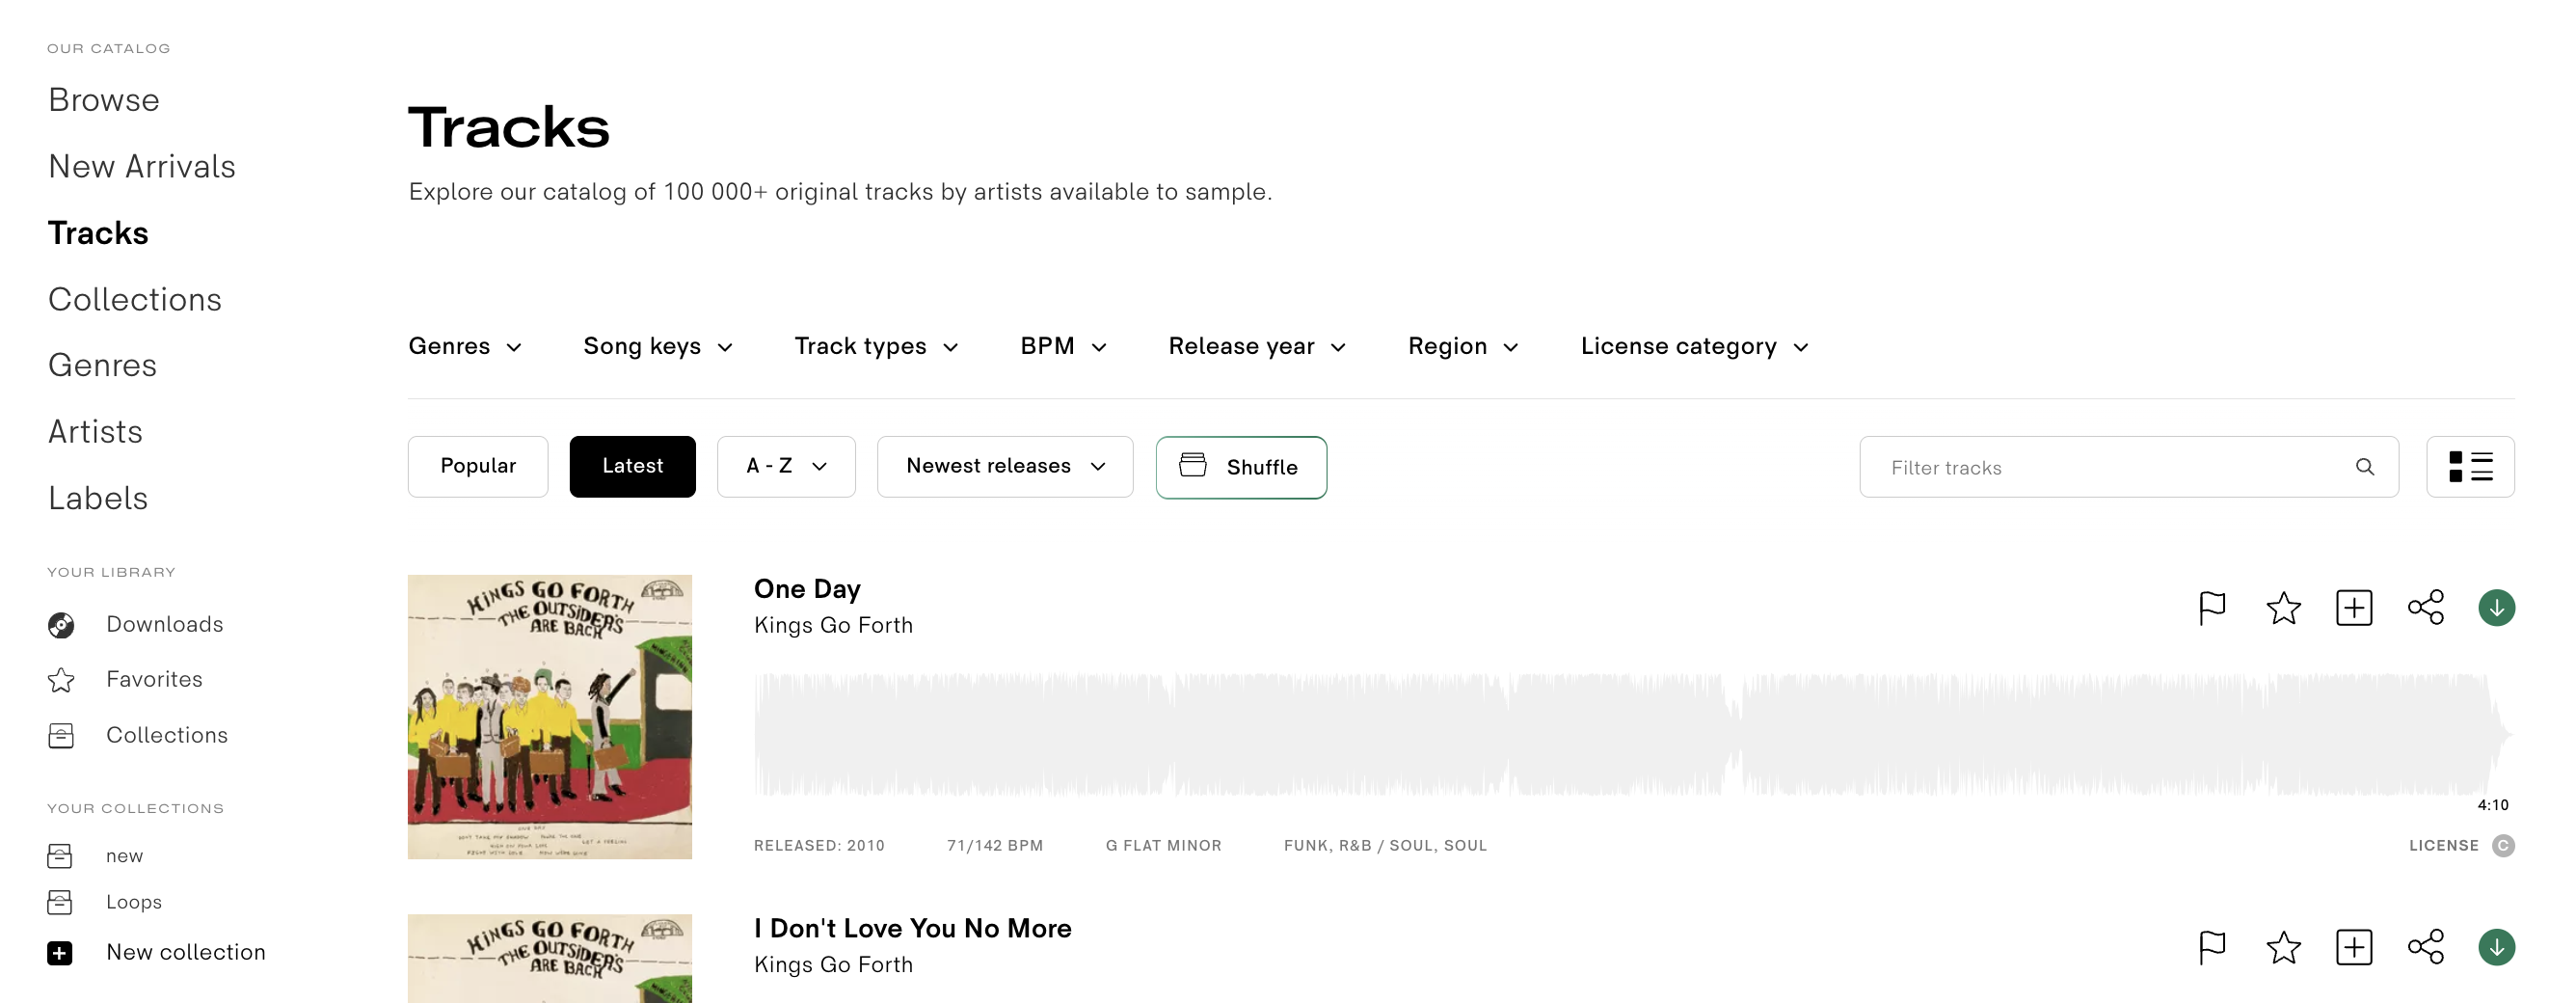Viewport: 2576px width, 1003px height.
Task: Download One Day with green arrow
Action: 2496,607
